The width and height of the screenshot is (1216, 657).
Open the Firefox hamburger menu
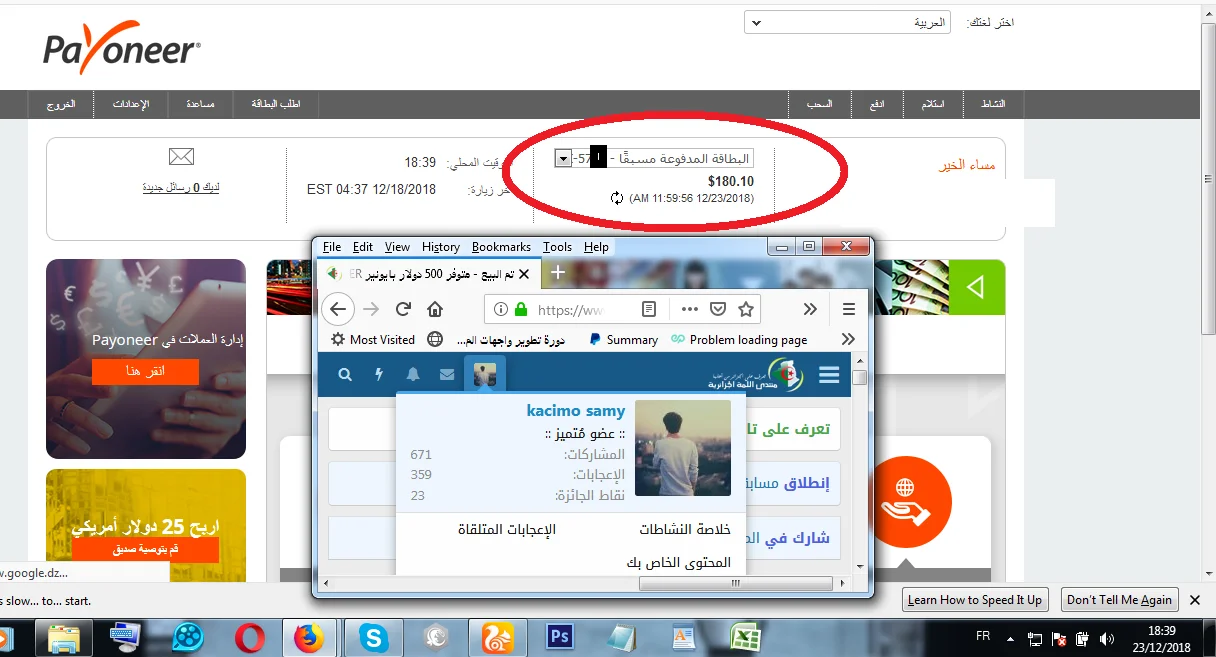[x=849, y=309]
